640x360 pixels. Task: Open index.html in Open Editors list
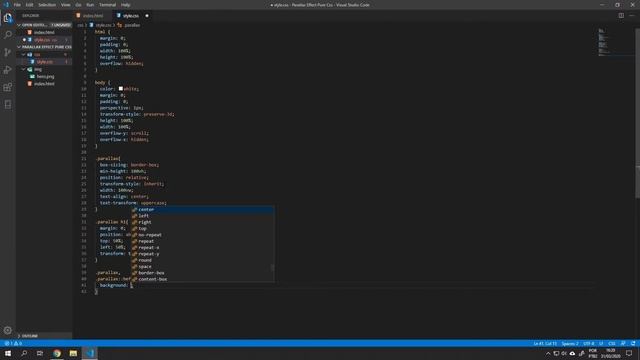click(x=44, y=32)
